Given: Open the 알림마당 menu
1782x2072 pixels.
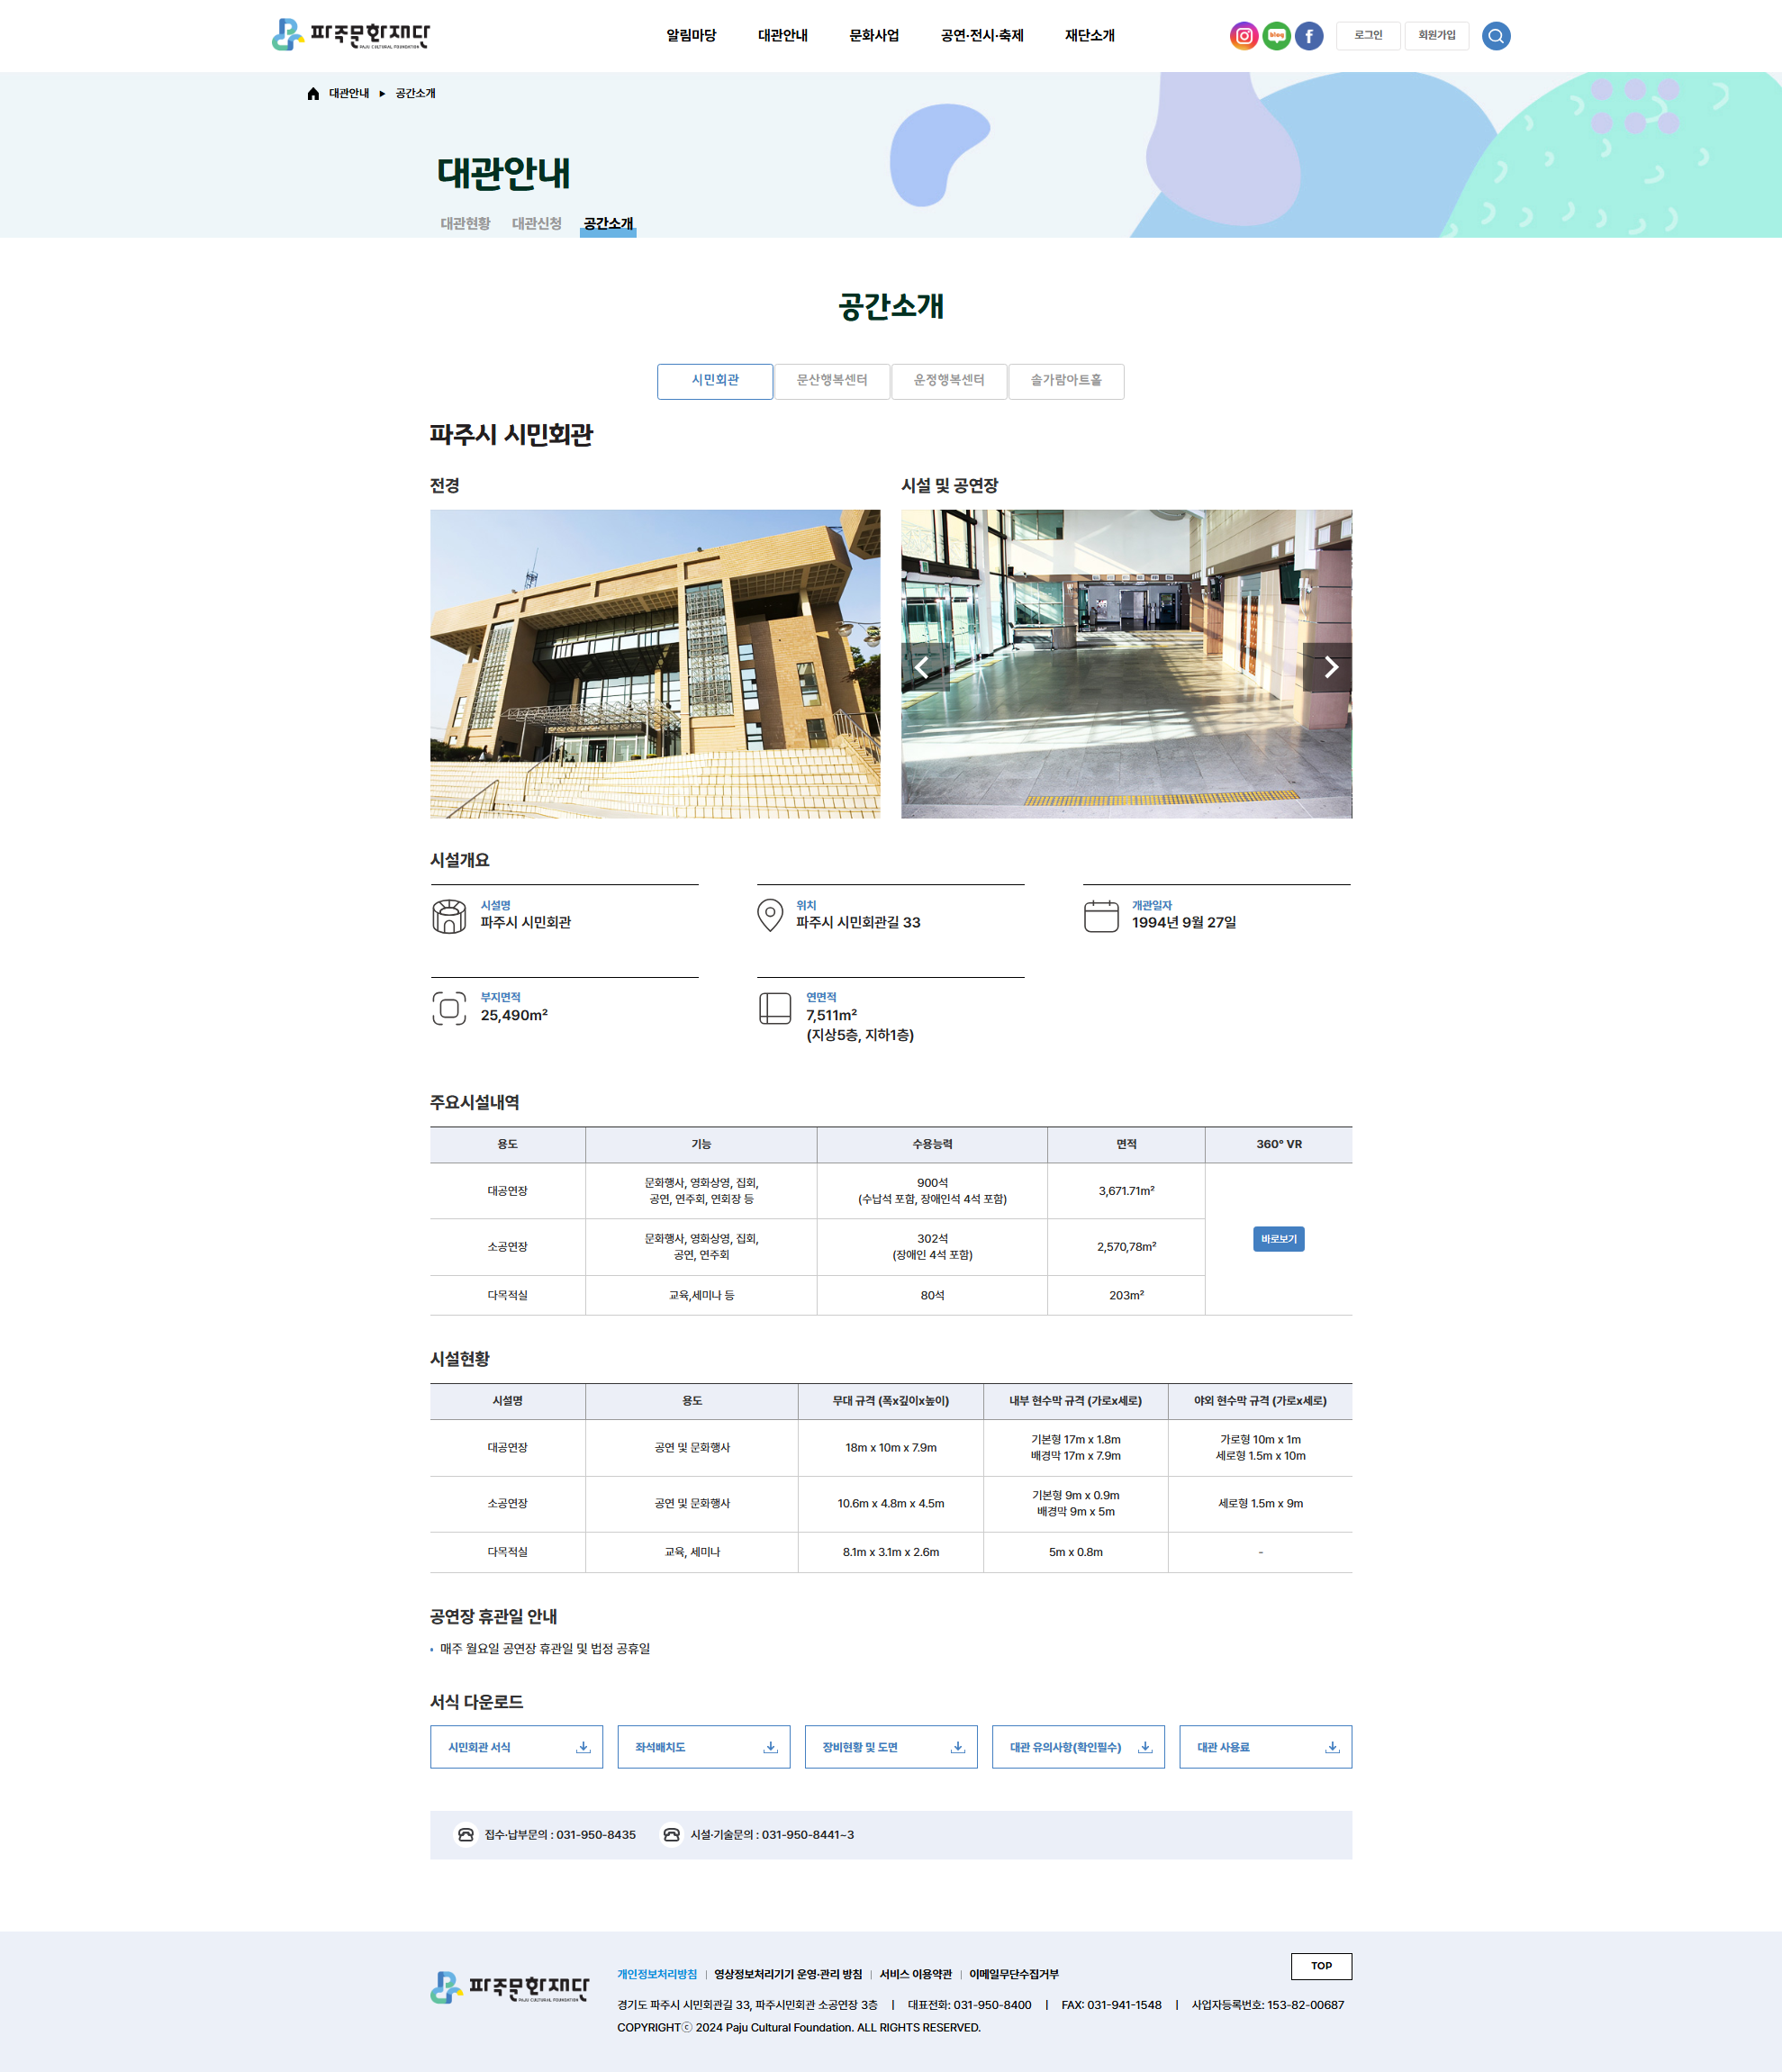Looking at the screenshot, I should tap(691, 36).
